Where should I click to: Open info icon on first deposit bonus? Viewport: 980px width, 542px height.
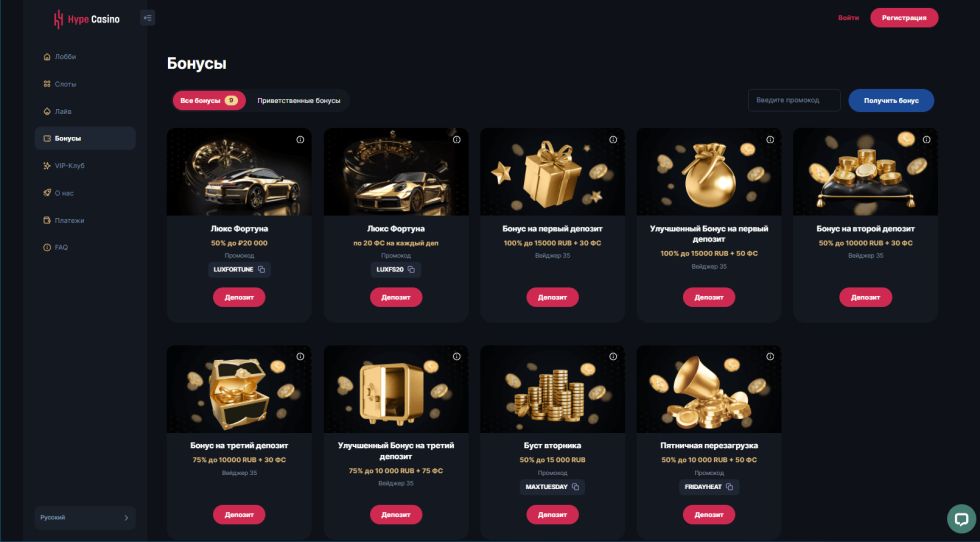pyautogui.click(x=613, y=139)
